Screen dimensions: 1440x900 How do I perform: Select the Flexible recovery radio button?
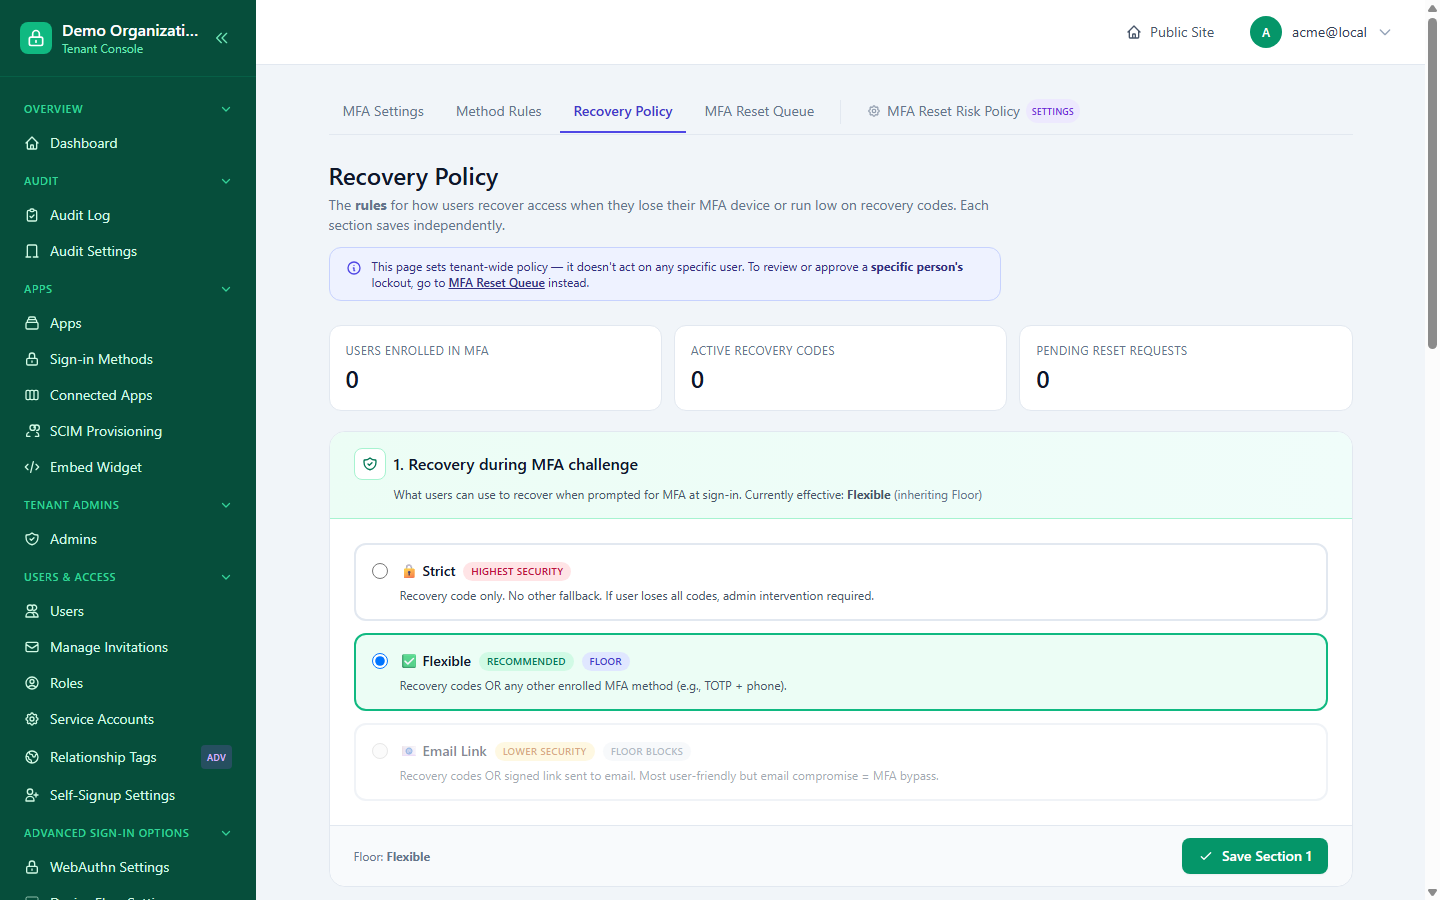380,661
